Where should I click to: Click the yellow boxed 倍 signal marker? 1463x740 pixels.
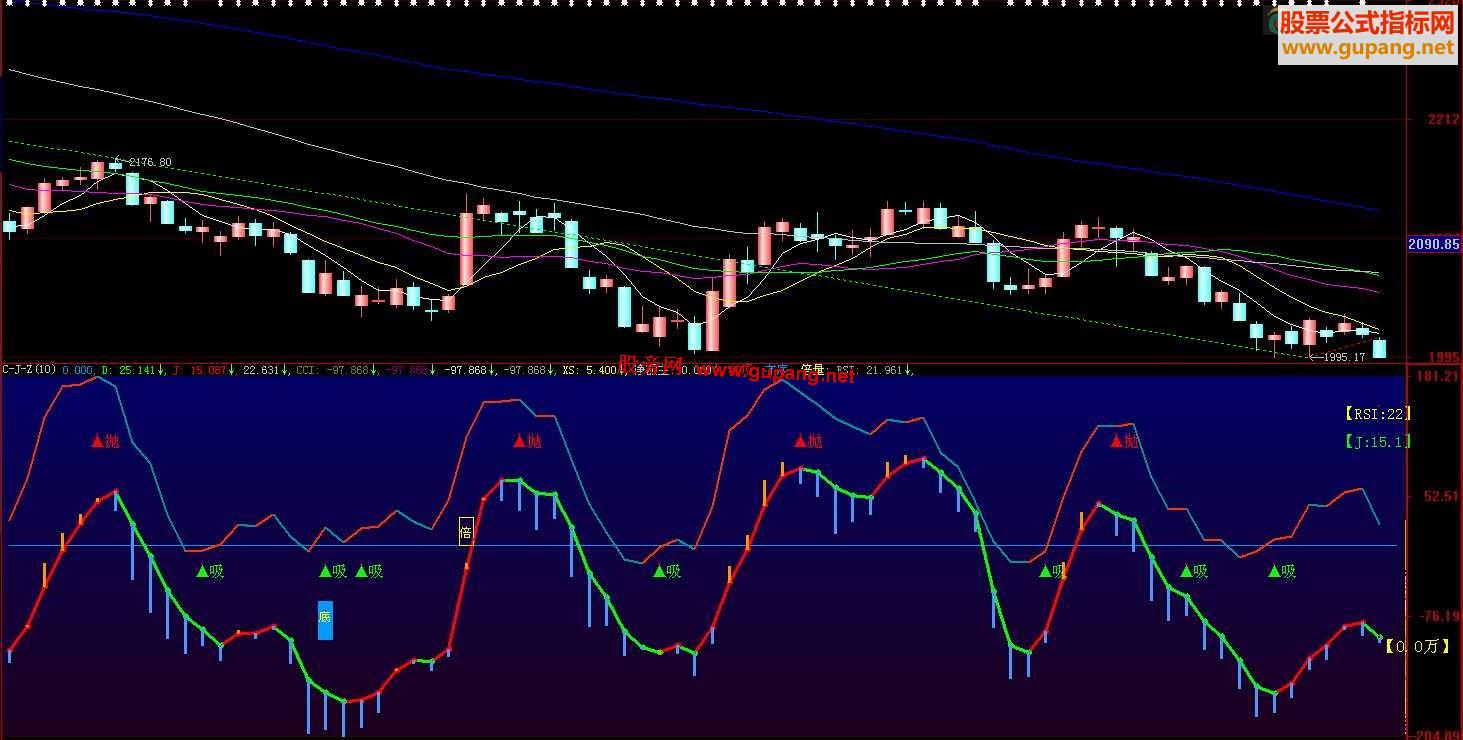[465, 532]
